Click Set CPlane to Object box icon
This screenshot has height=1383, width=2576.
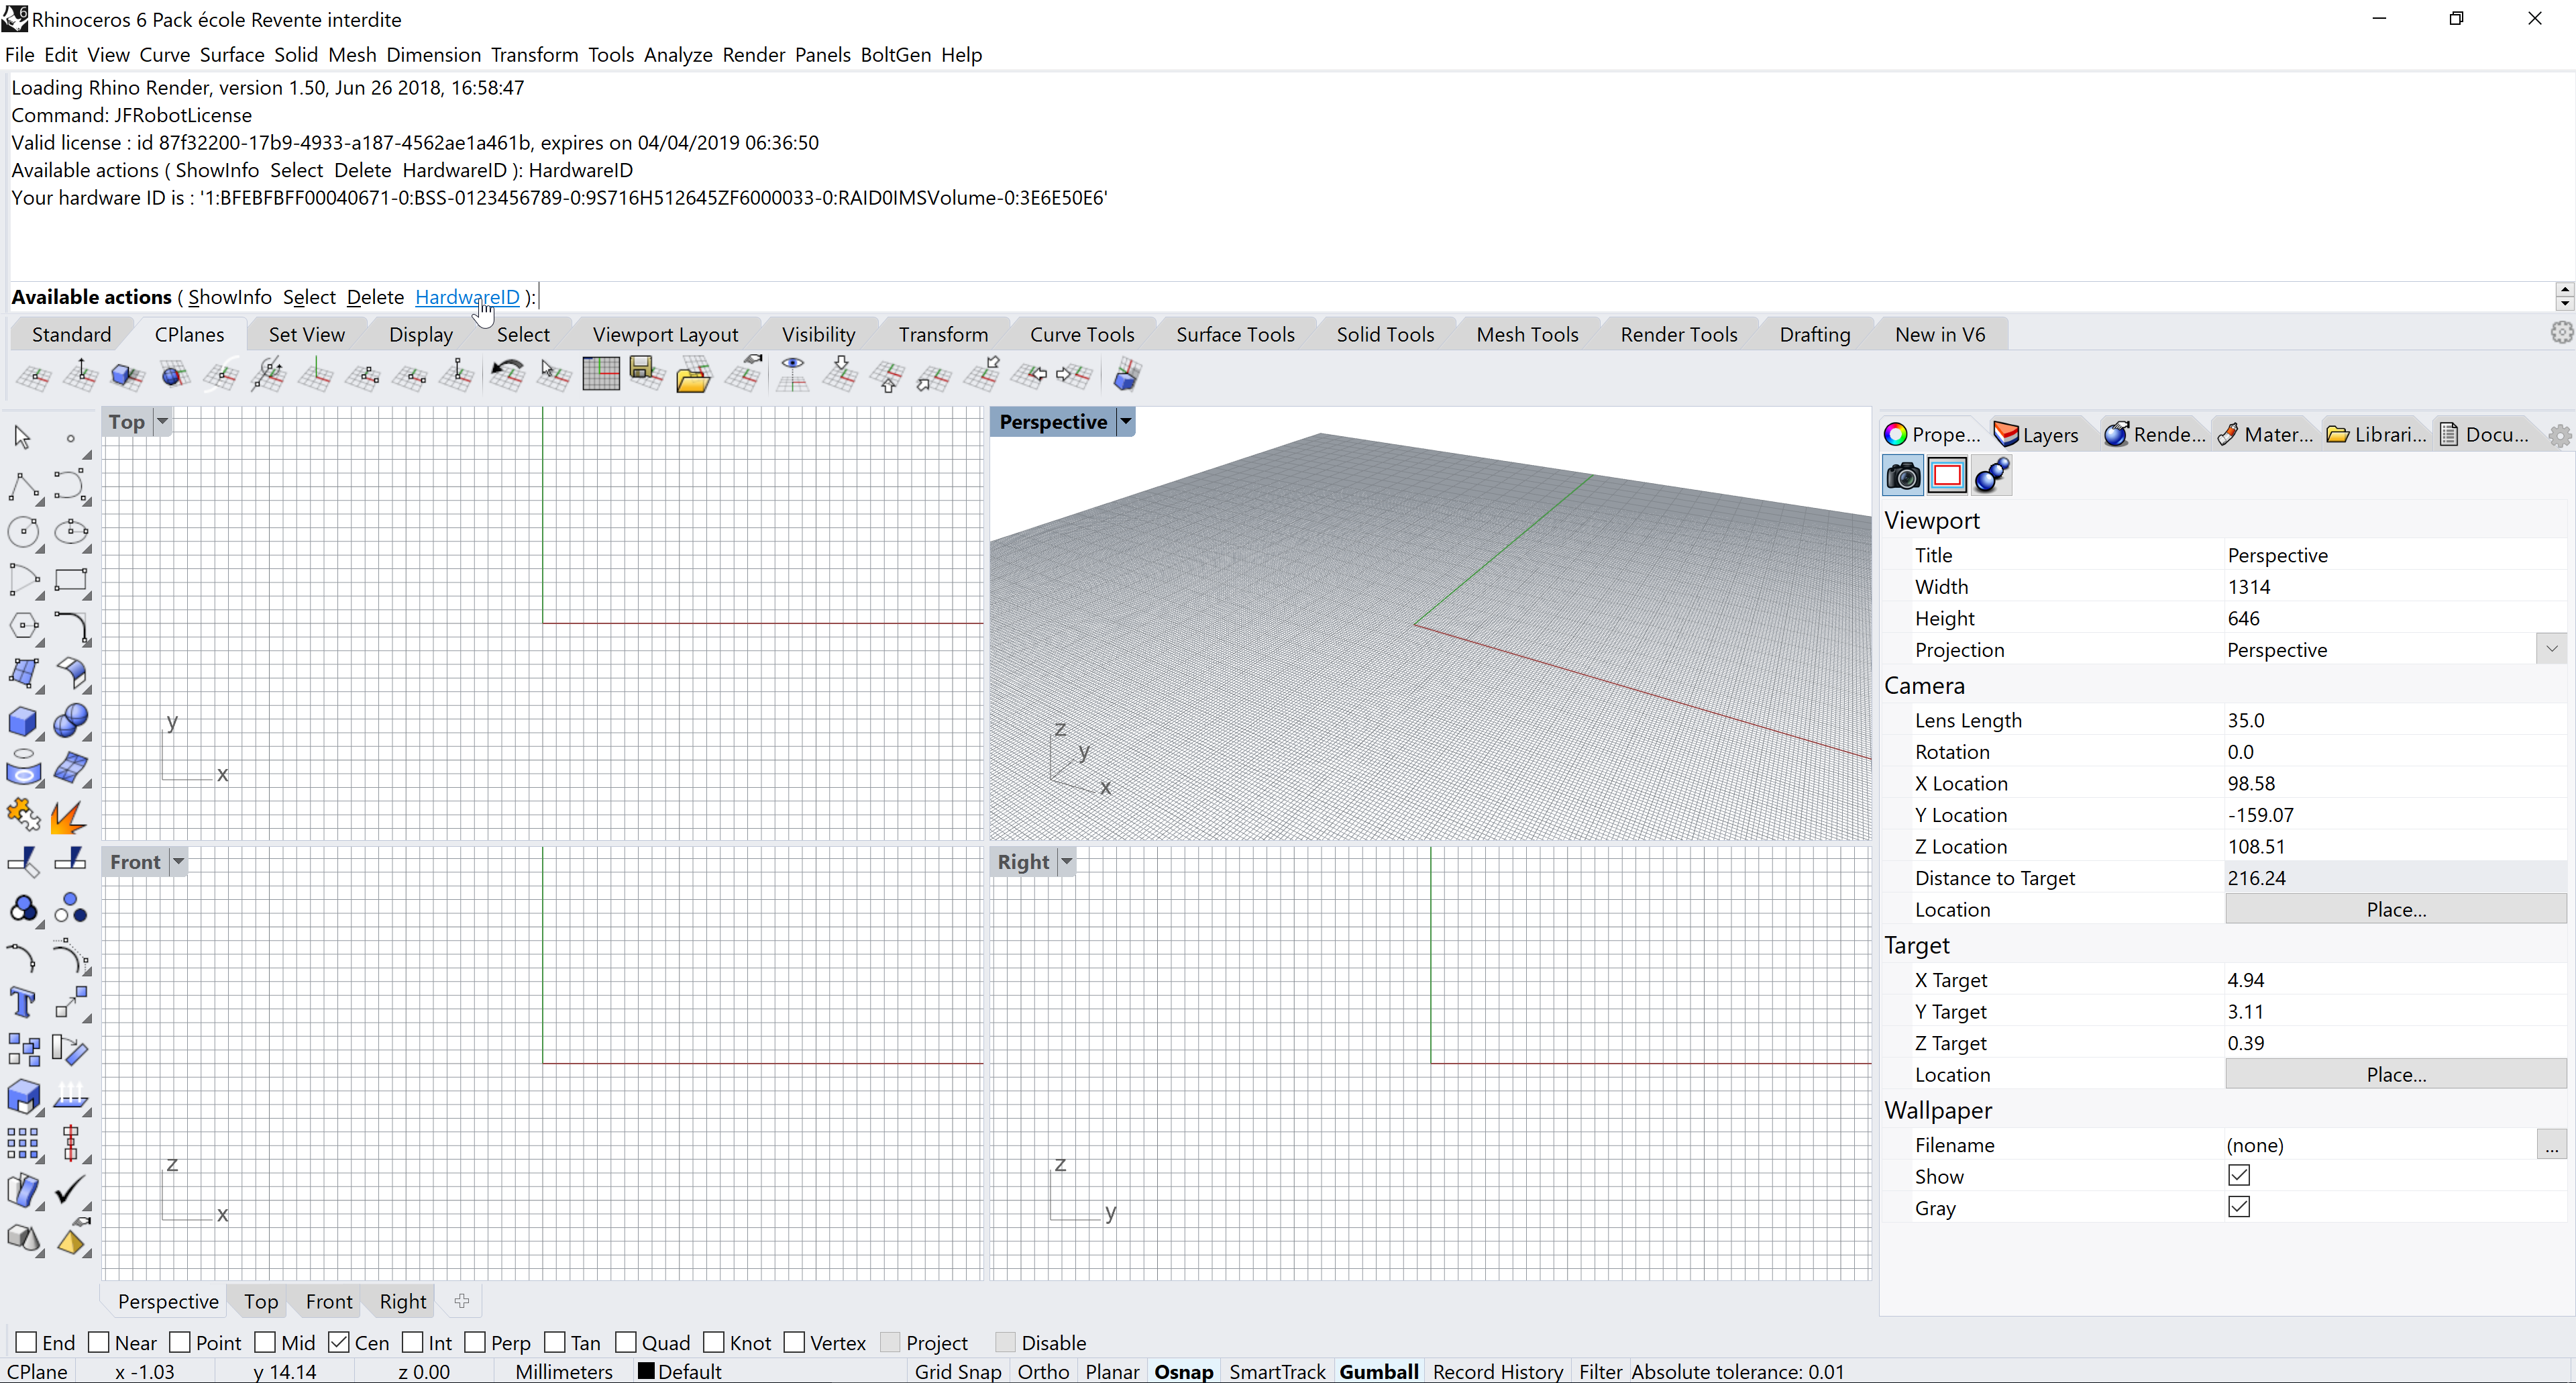127,375
